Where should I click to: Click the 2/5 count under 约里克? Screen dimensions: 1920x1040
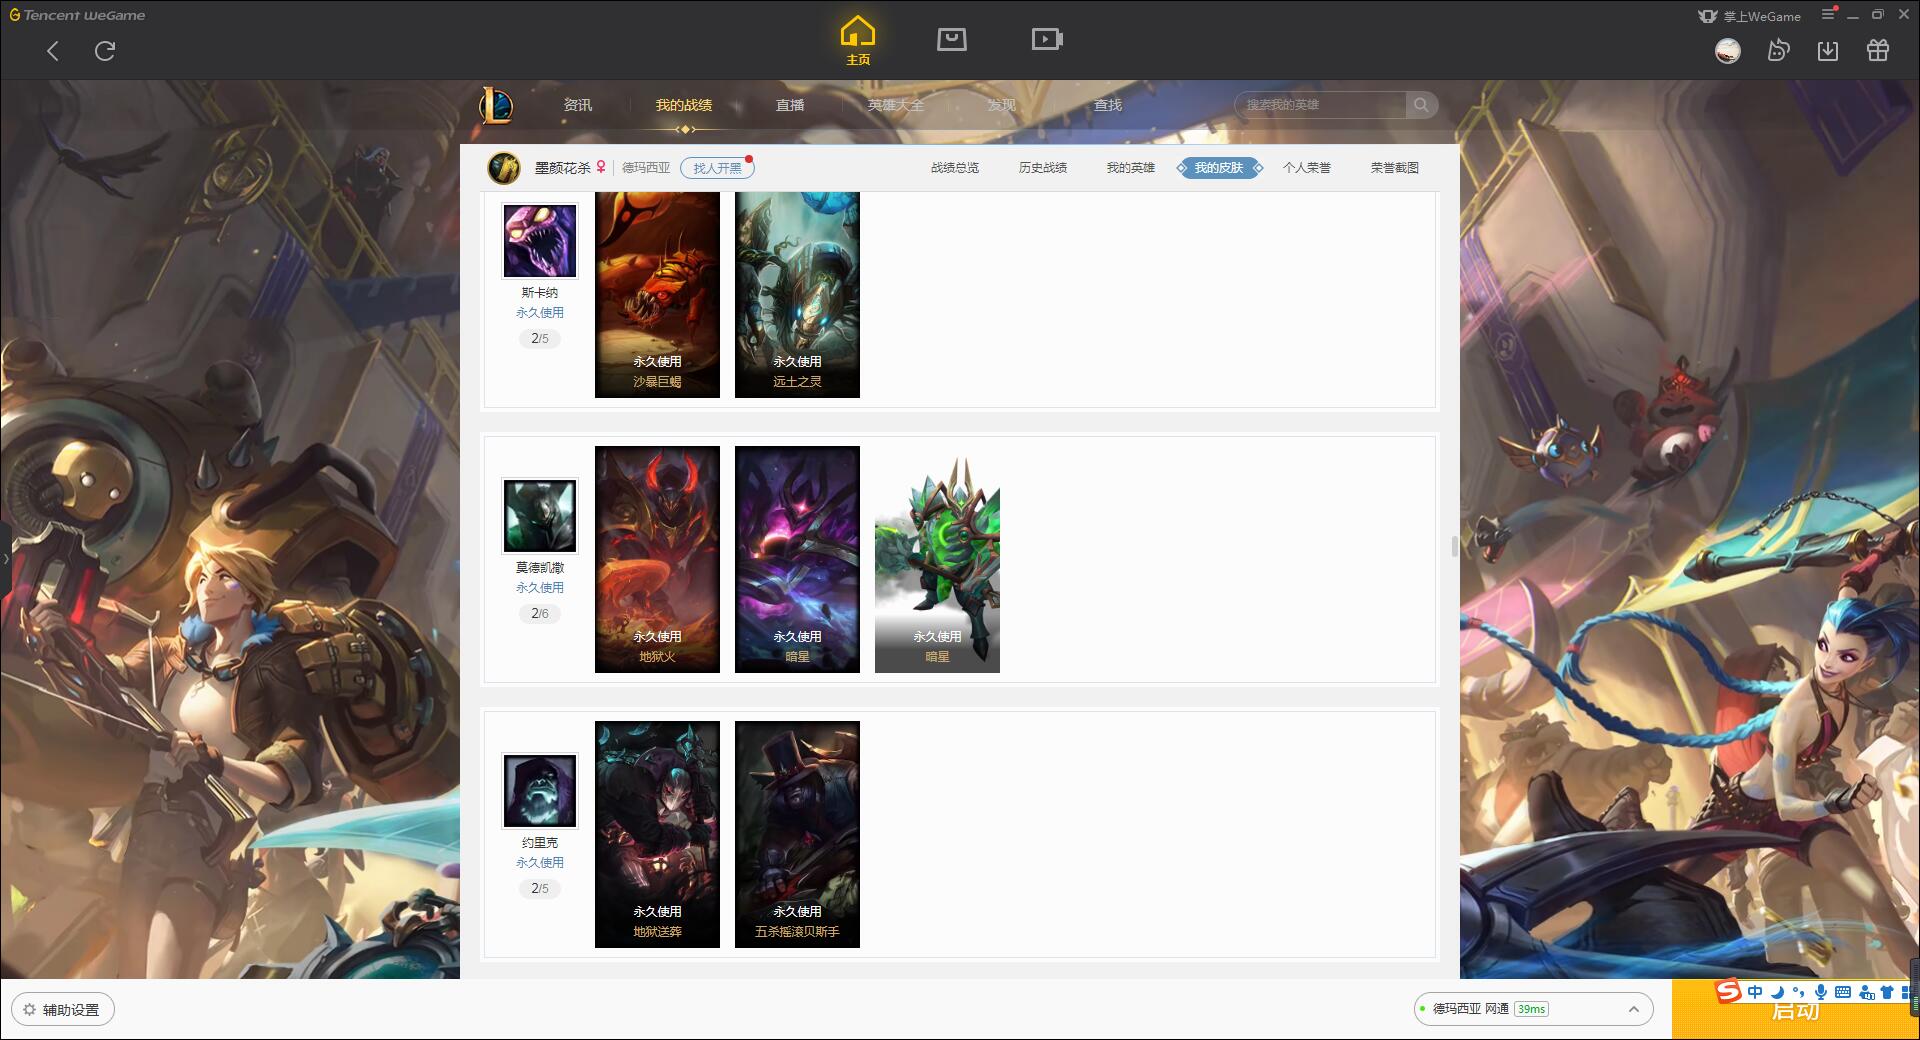pyautogui.click(x=540, y=888)
